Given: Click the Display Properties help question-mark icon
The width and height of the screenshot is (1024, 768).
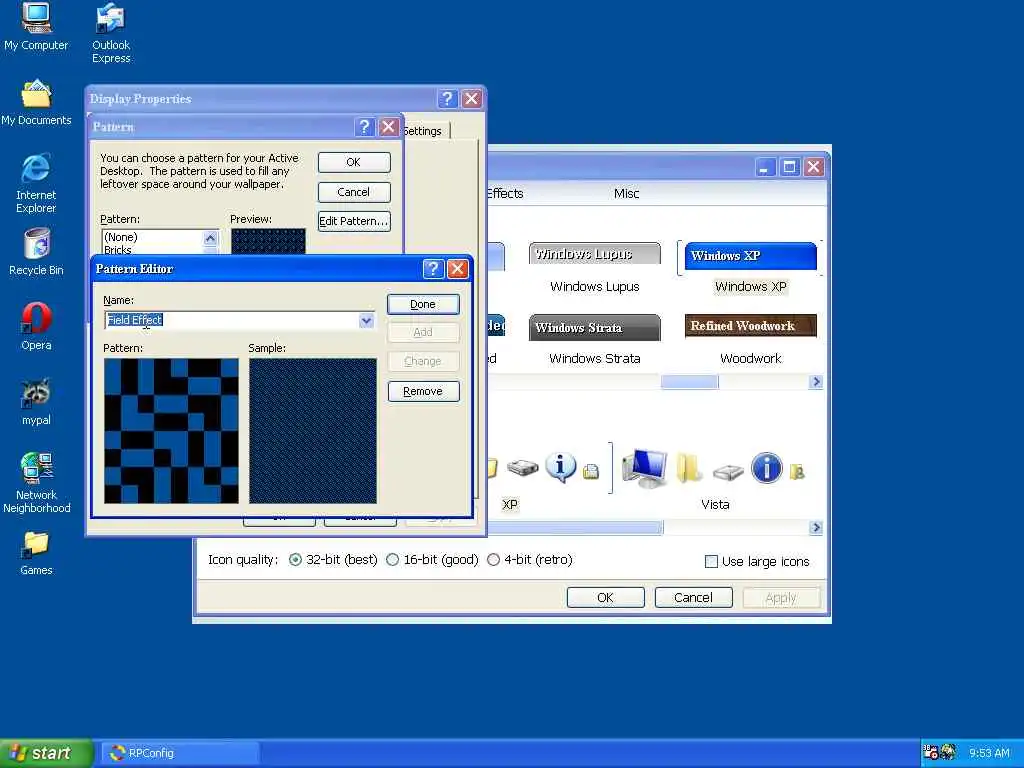Looking at the screenshot, I should tap(447, 99).
